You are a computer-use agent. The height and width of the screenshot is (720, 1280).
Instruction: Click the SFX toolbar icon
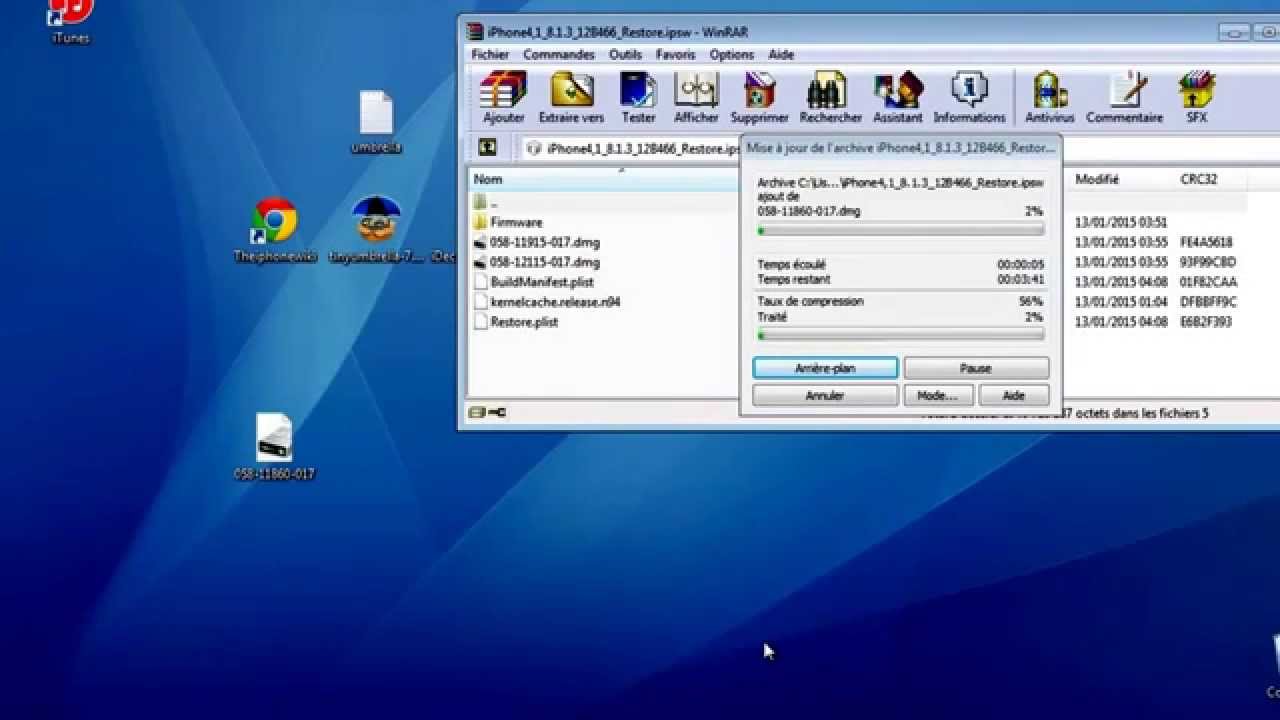1196,97
